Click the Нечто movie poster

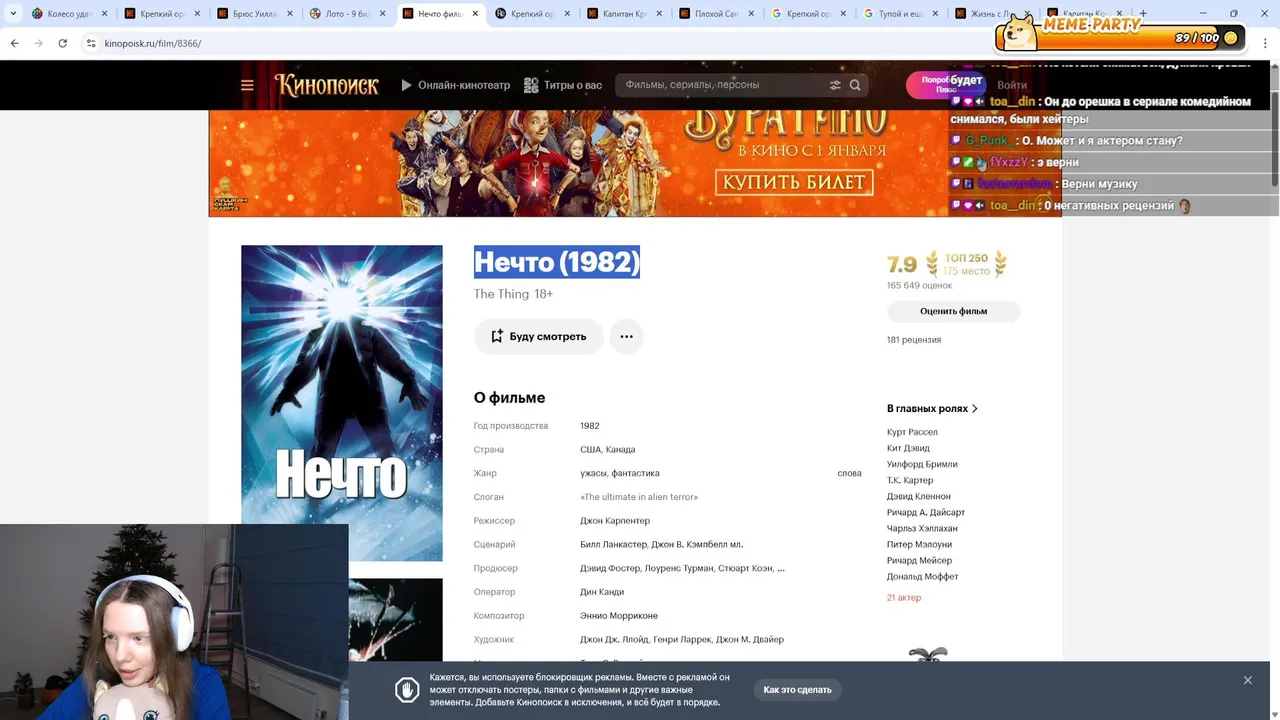pos(341,403)
